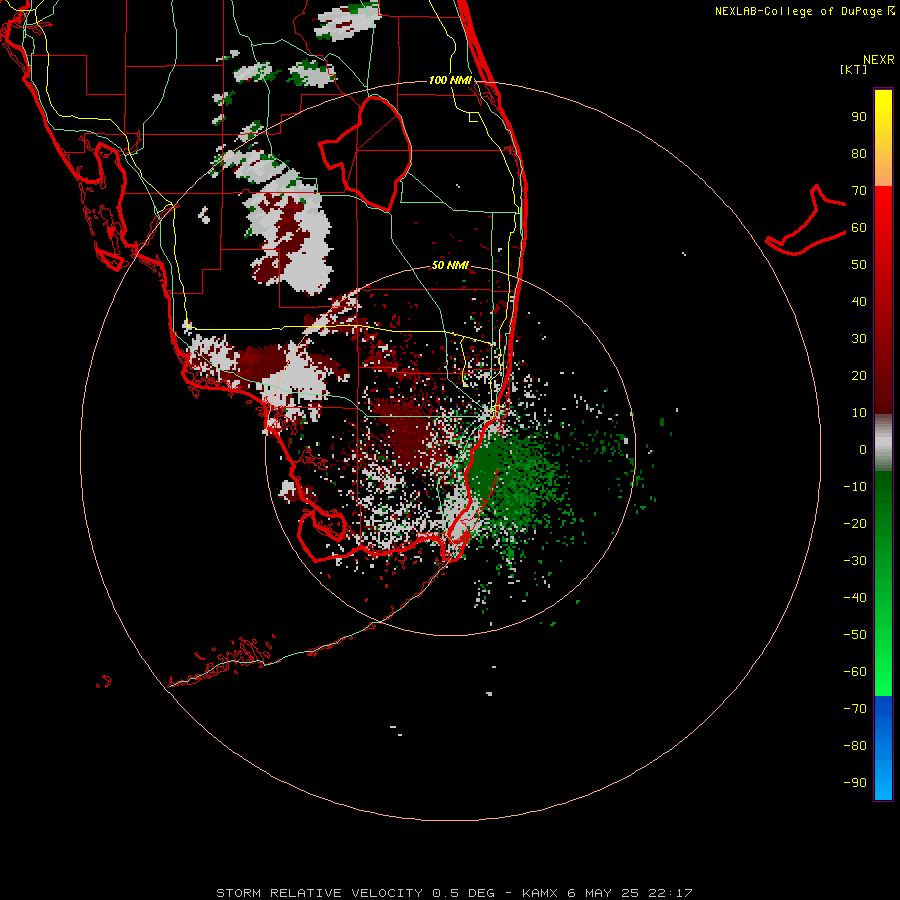
Task: Select the 70 value on the velocity scale
Action: [859, 191]
